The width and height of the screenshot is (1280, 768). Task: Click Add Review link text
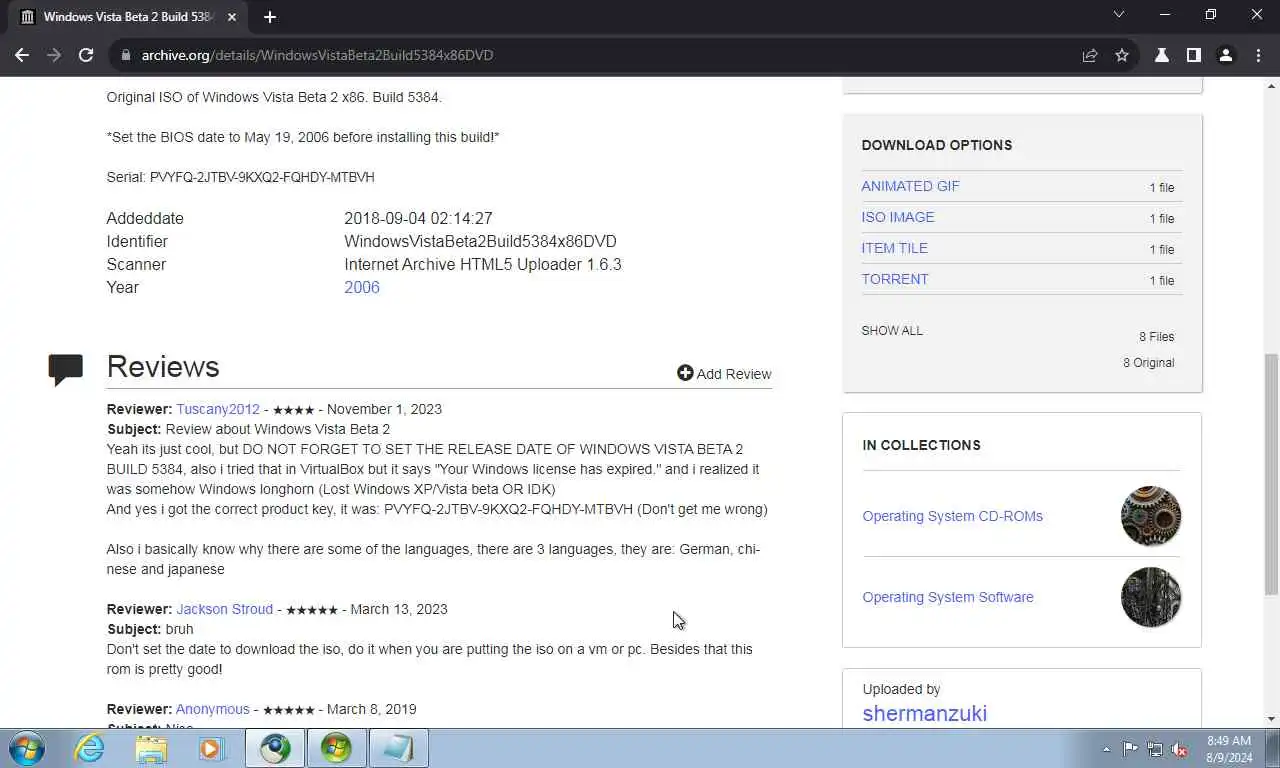734,374
